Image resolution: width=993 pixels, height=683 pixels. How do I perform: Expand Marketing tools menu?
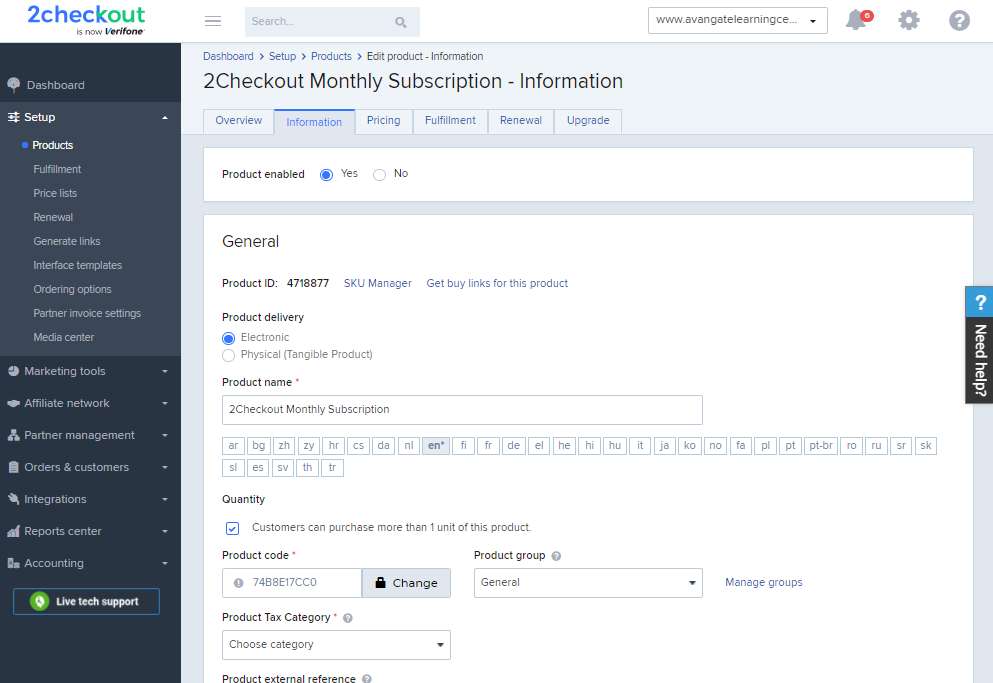coord(165,372)
